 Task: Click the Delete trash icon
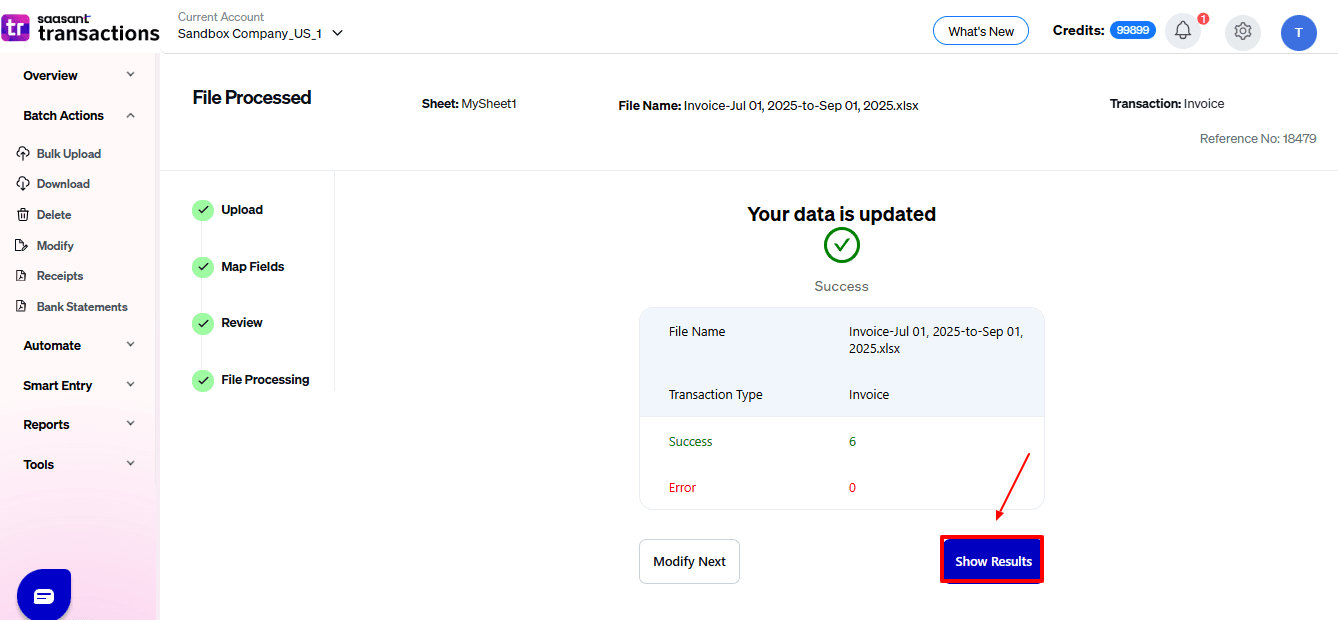(x=23, y=215)
